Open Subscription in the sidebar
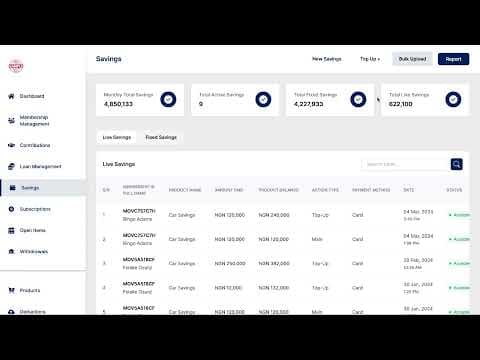This screenshot has width=480, height=360. [x=35, y=209]
